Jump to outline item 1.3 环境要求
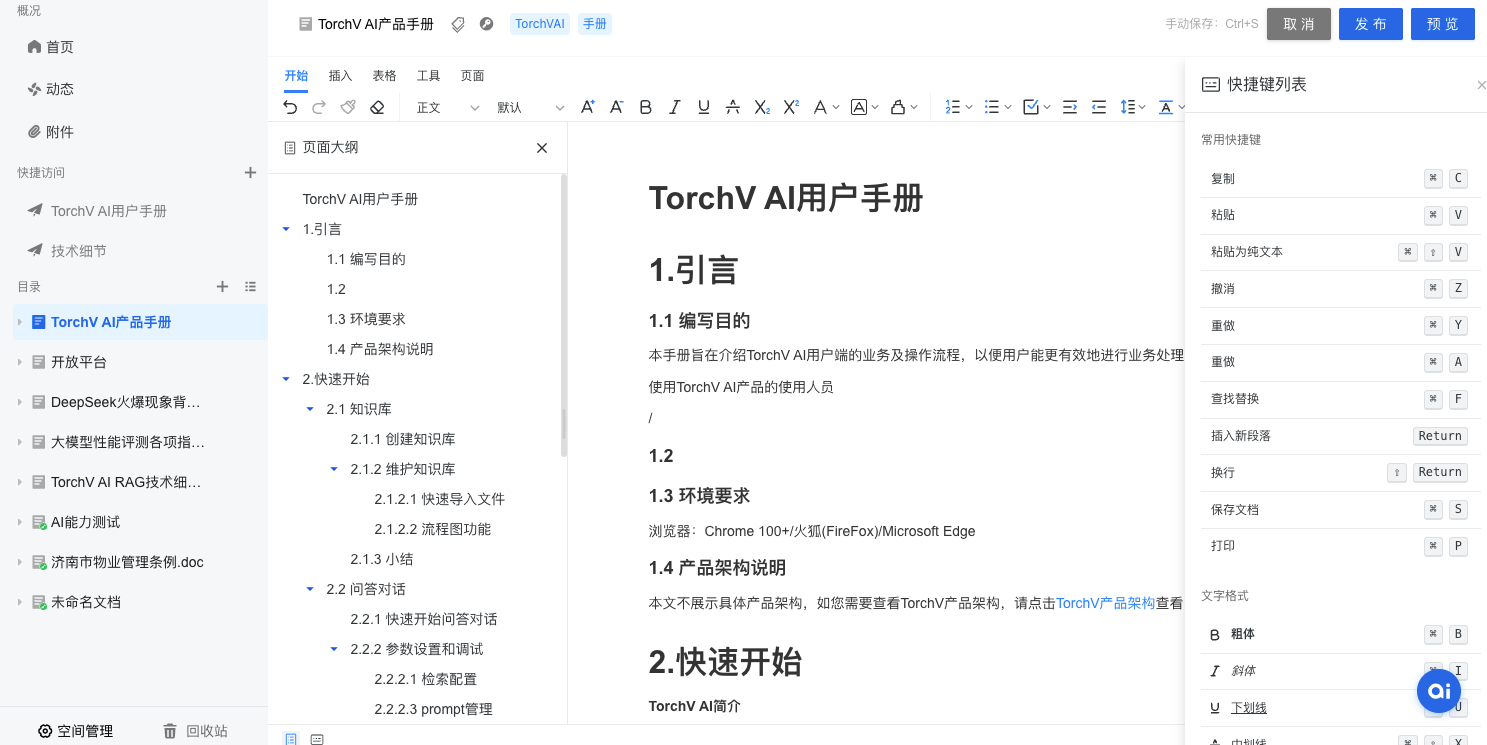The width and height of the screenshot is (1487, 745). coord(366,319)
